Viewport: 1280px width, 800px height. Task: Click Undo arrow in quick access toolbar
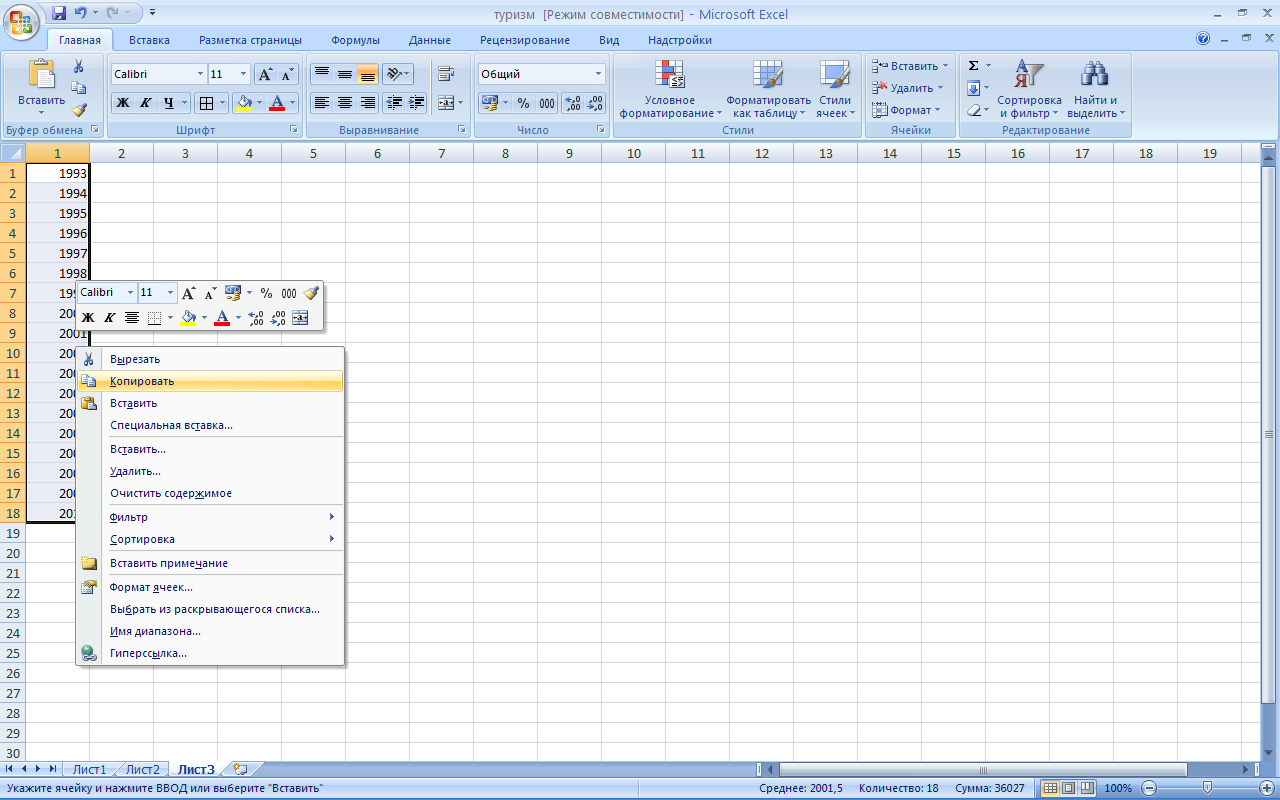(81, 14)
